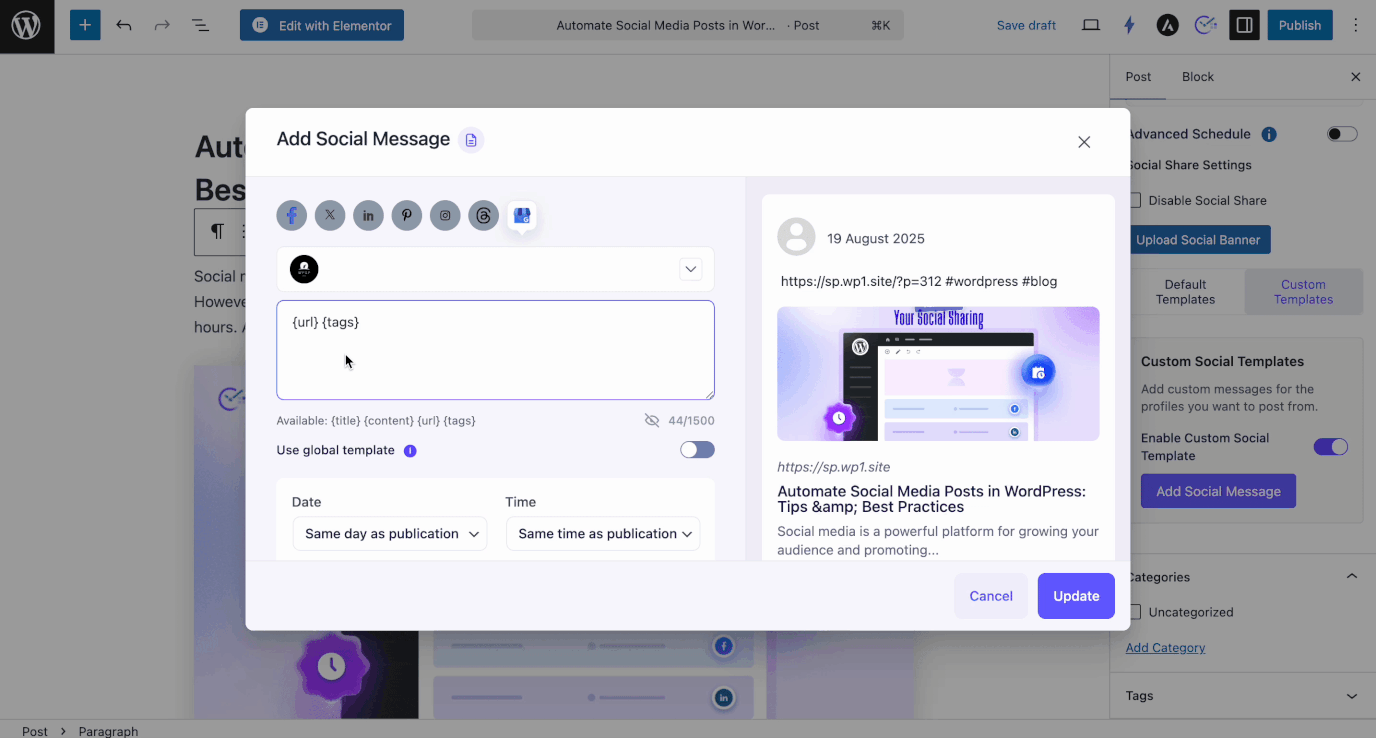Select the Google Business Profile icon
Viewport: 1376px width, 738px height.
pyautogui.click(x=522, y=215)
